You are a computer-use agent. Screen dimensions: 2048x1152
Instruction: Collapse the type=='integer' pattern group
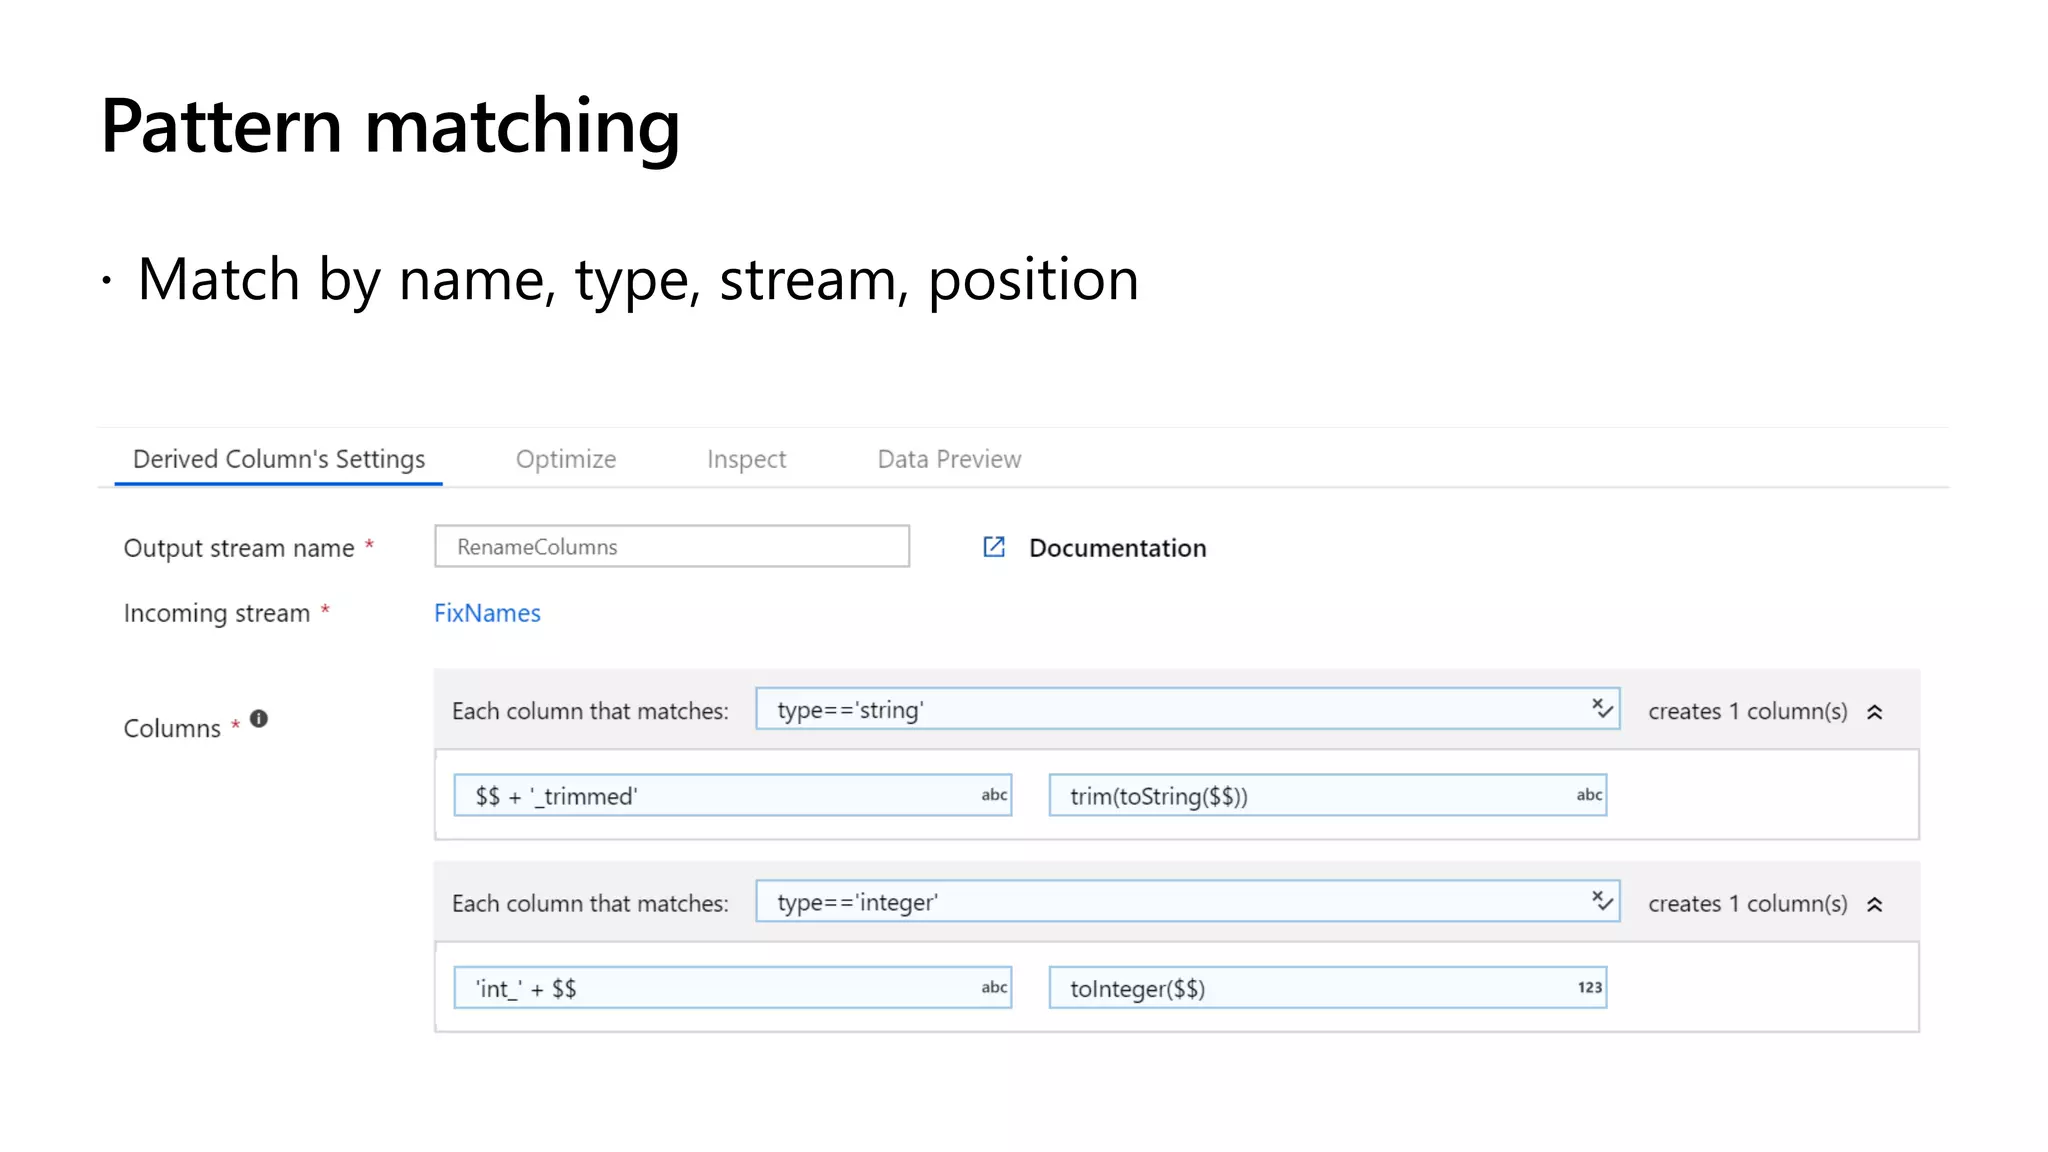pyautogui.click(x=1875, y=904)
